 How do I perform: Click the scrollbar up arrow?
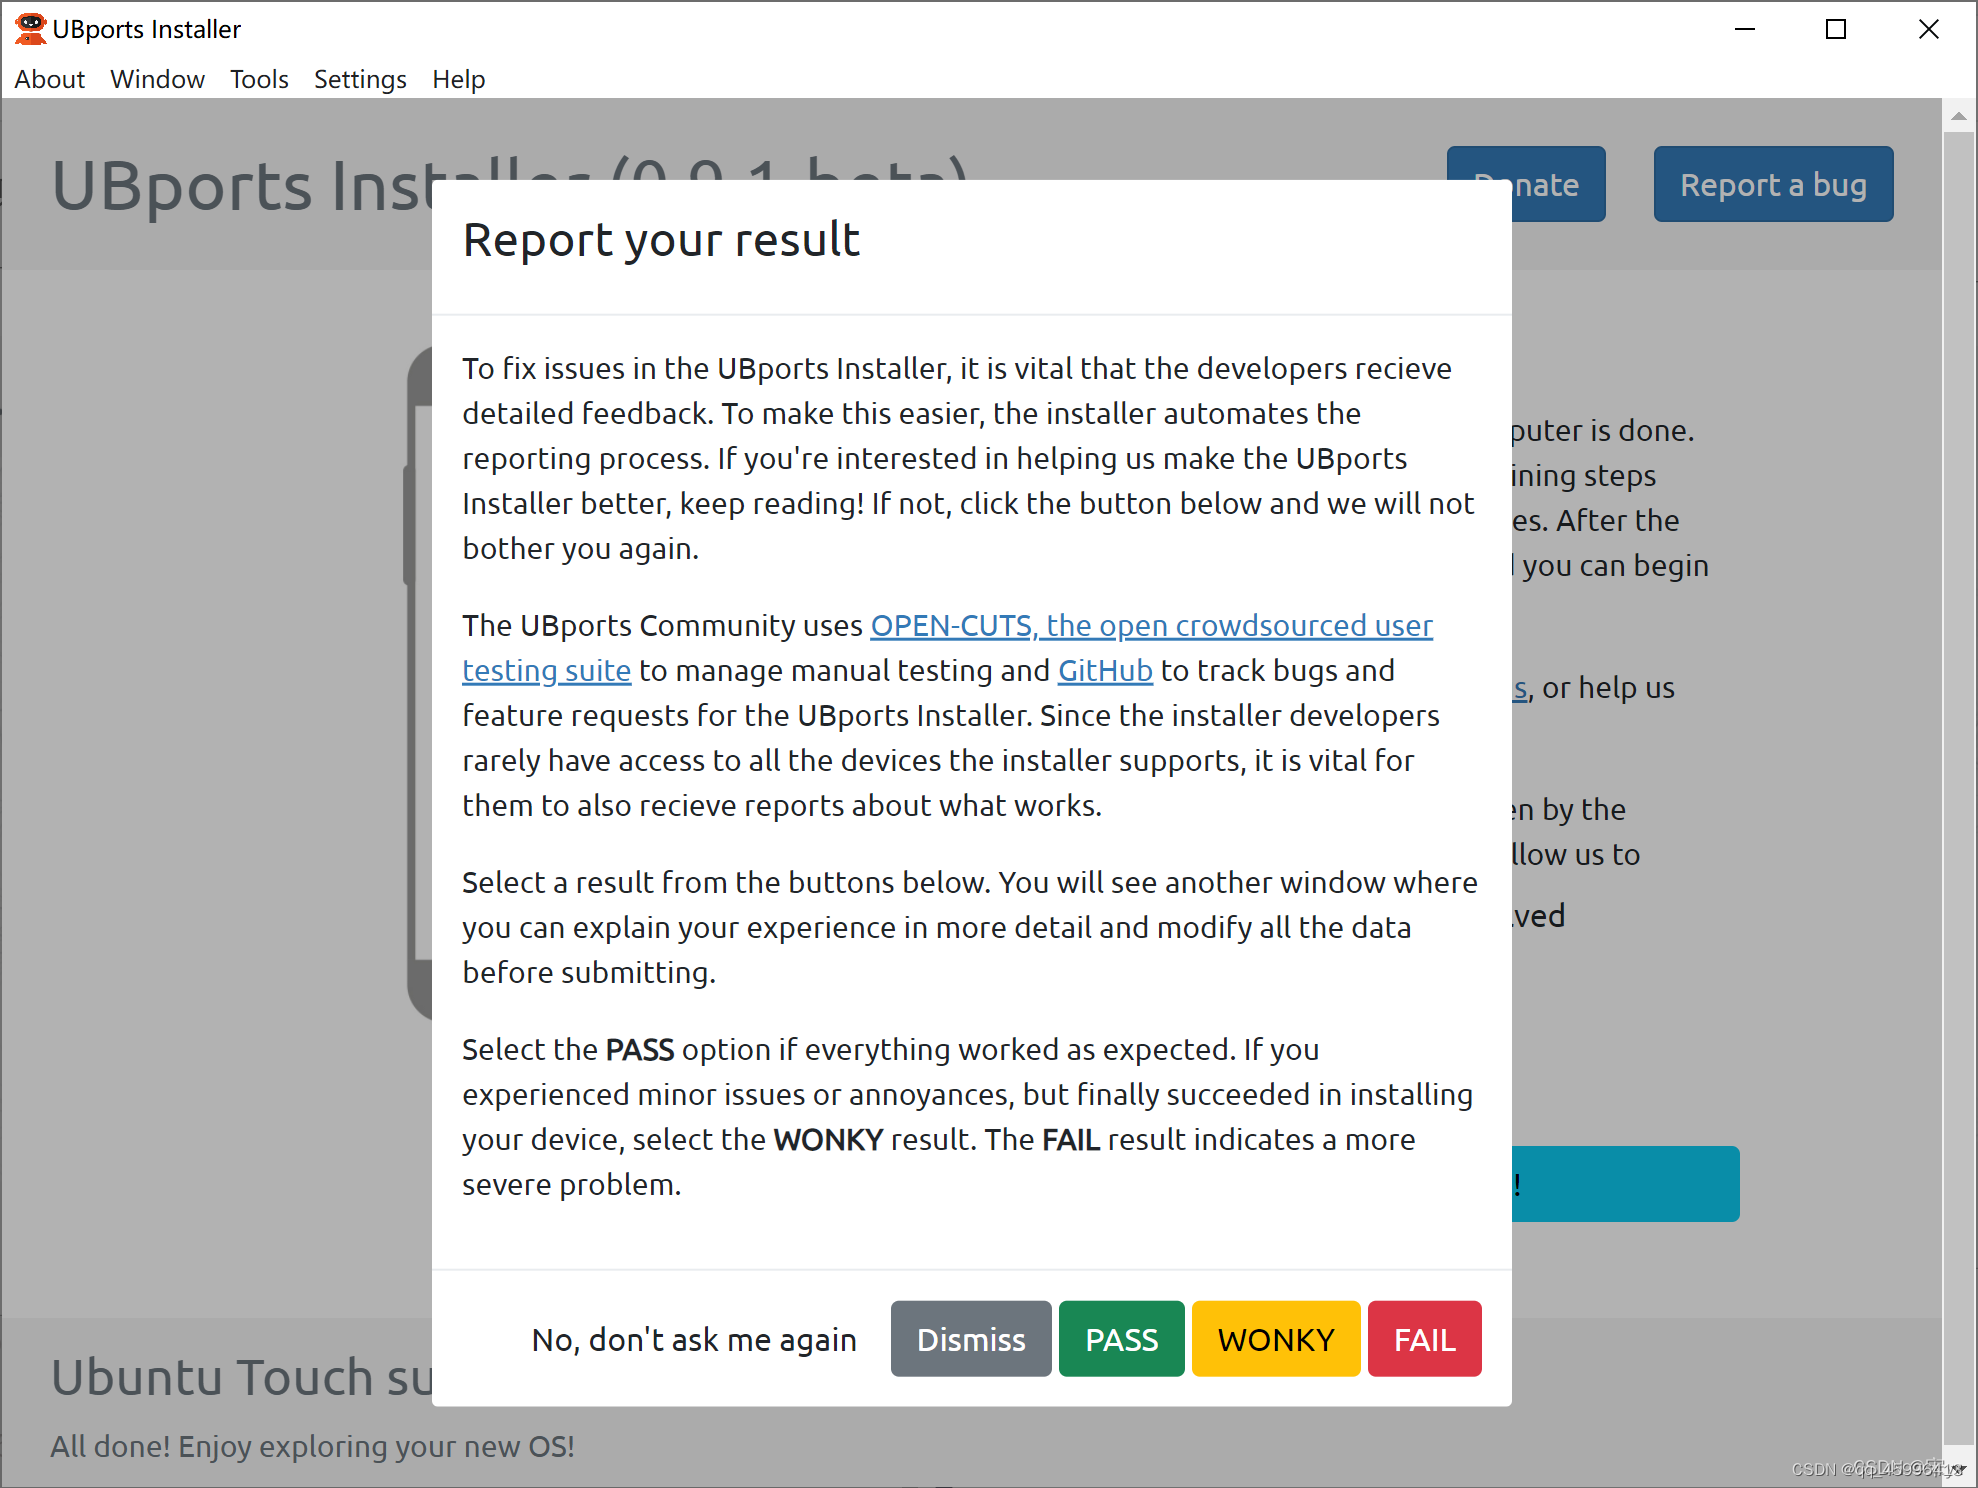coord(1958,117)
